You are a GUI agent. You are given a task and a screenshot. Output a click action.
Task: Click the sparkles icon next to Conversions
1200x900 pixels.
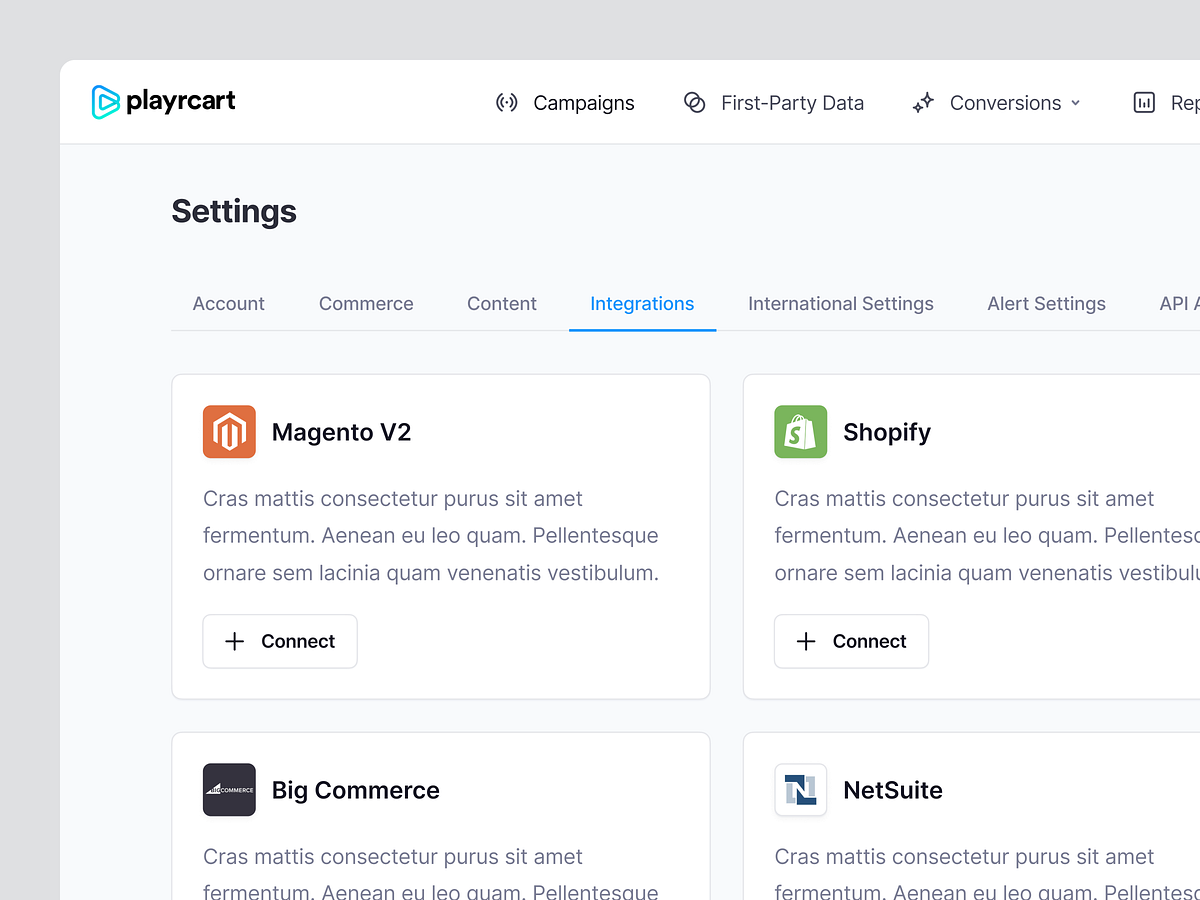click(x=922, y=102)
